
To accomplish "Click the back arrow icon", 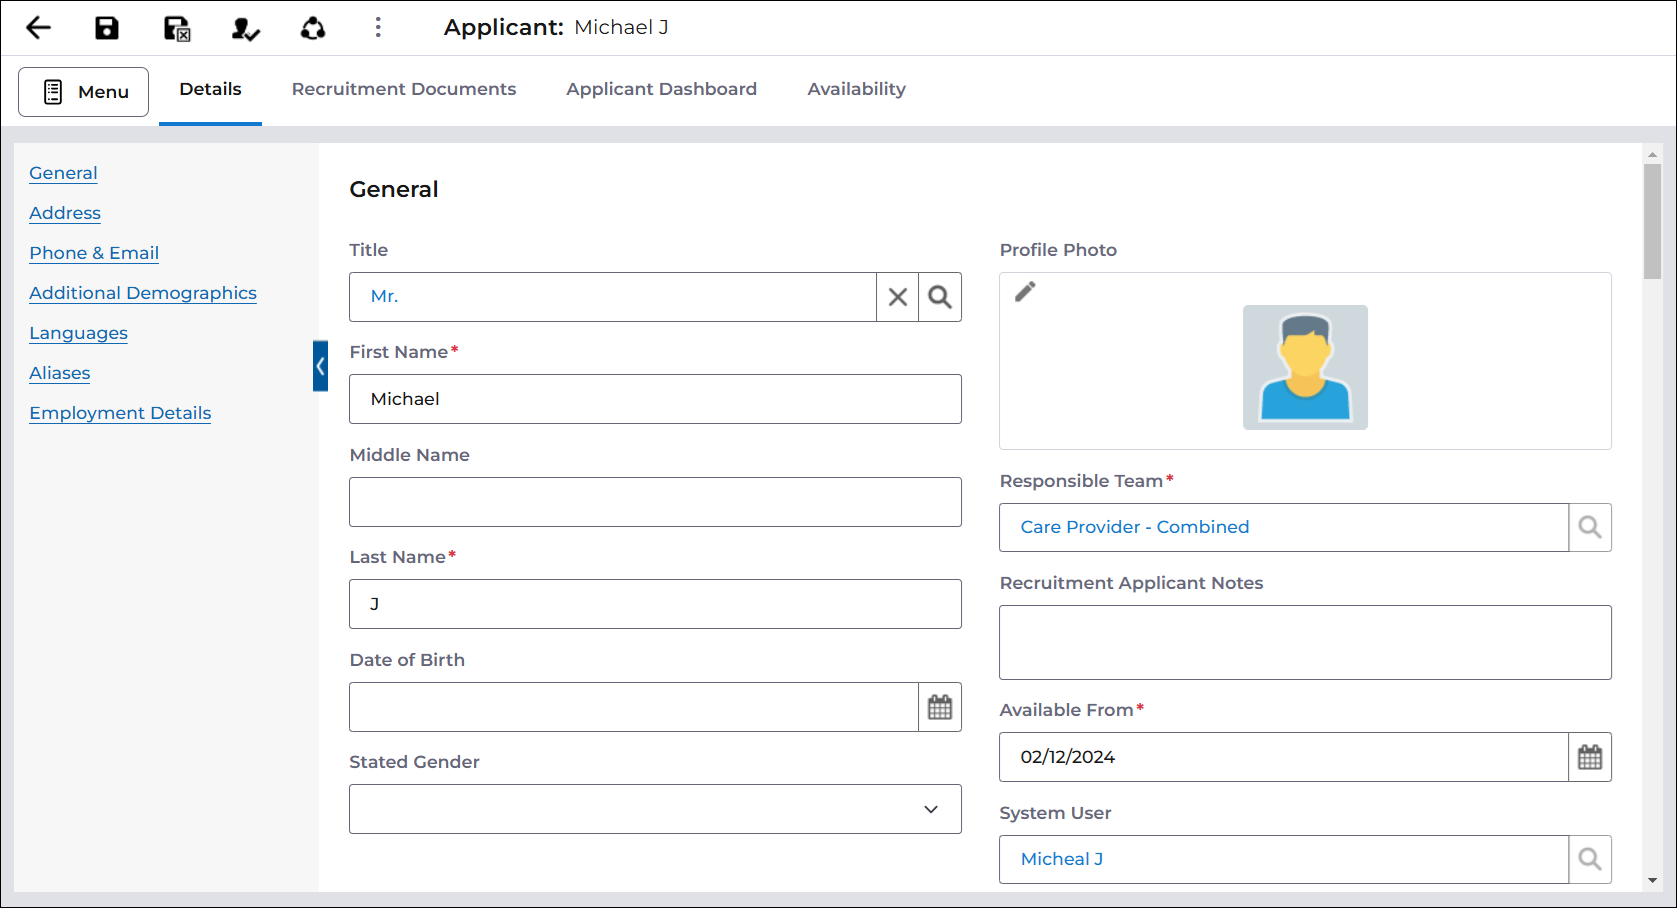I will pyautogui.click(x=38, y=28).
